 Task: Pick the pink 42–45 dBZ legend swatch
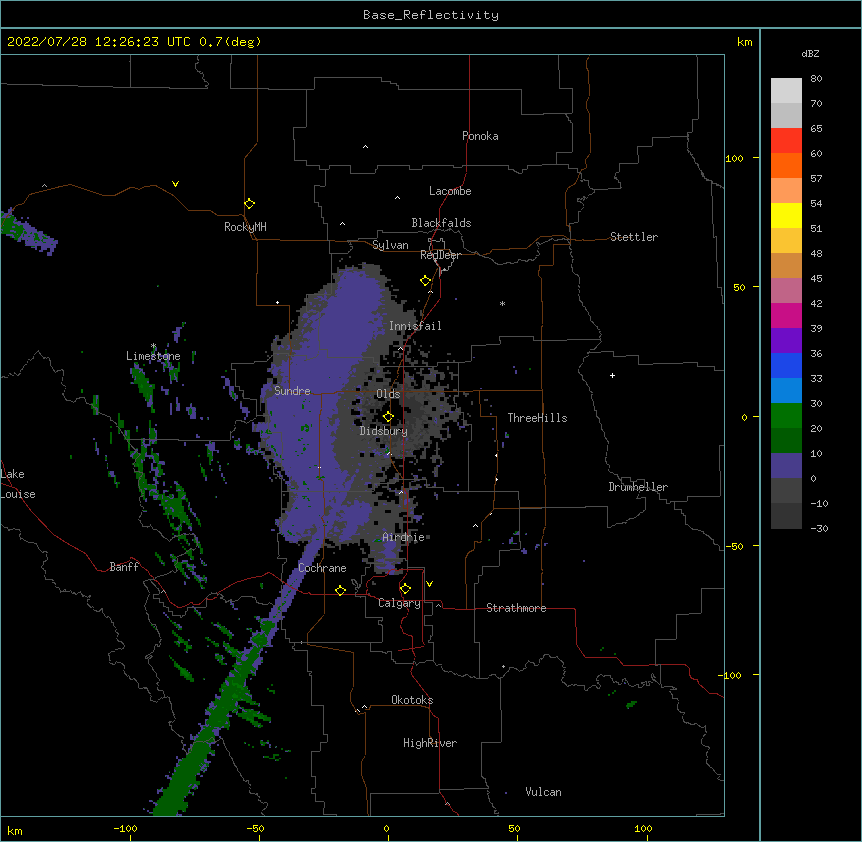tap(786, 291)
